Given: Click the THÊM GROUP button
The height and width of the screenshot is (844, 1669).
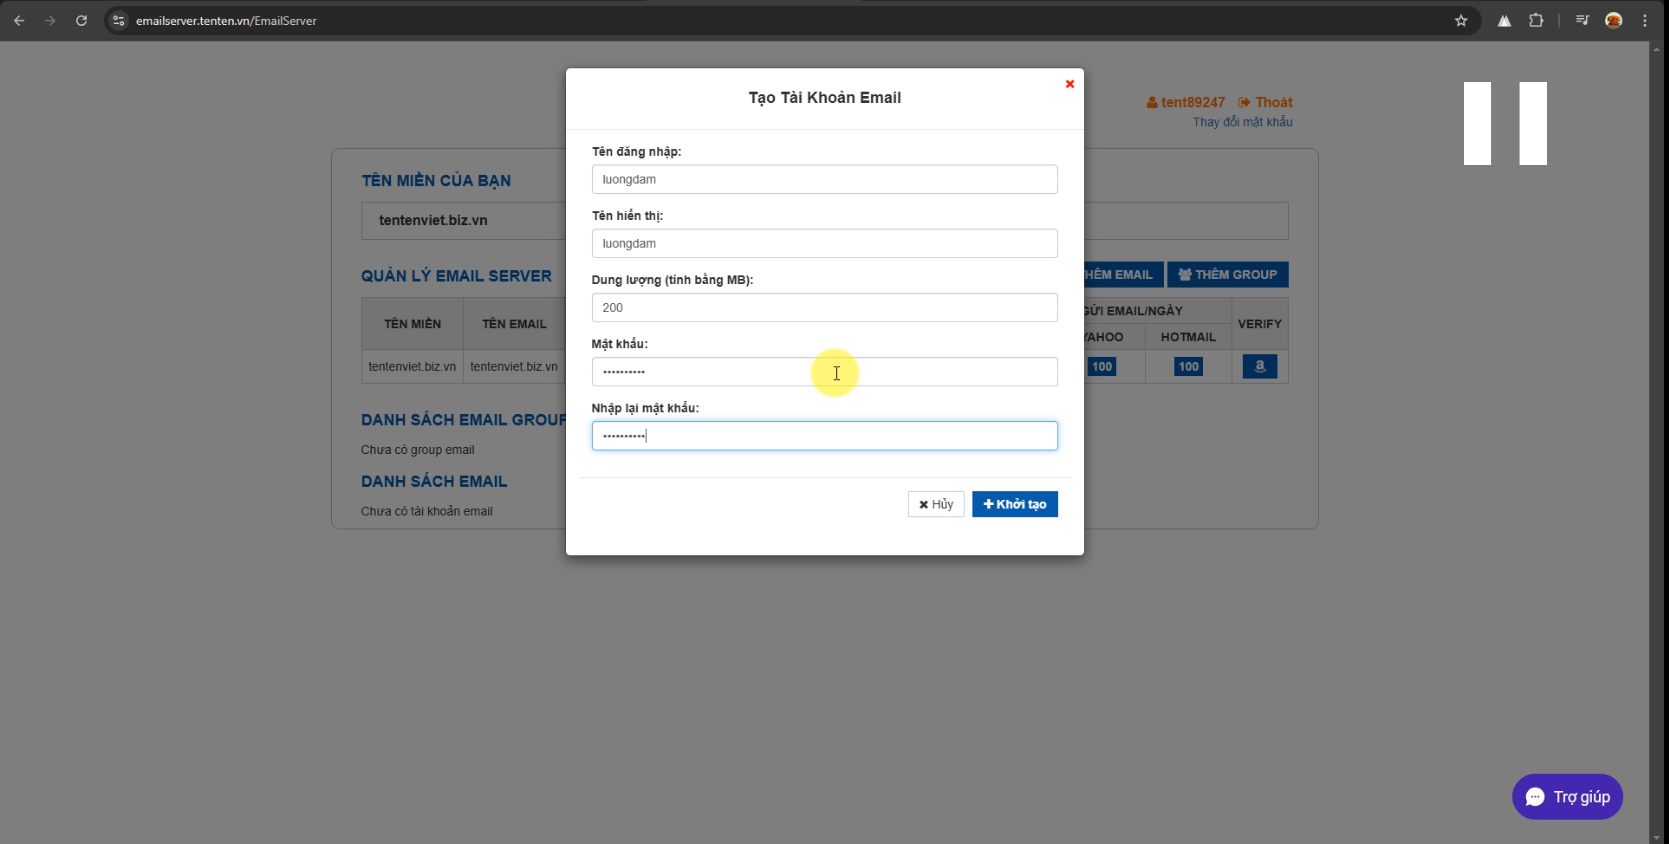Looking at the screenshot, I should coord(1227,274).
